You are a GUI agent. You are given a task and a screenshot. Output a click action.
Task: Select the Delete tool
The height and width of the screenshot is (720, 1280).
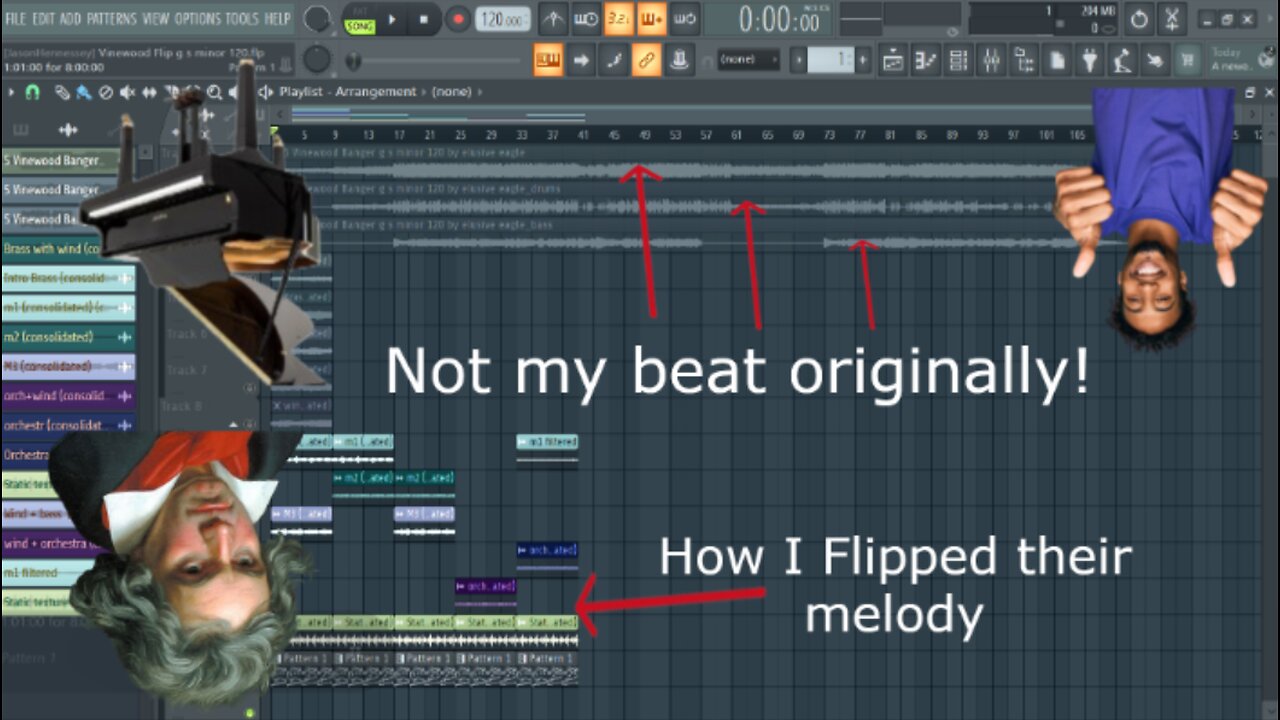click(x=105, y=92)
